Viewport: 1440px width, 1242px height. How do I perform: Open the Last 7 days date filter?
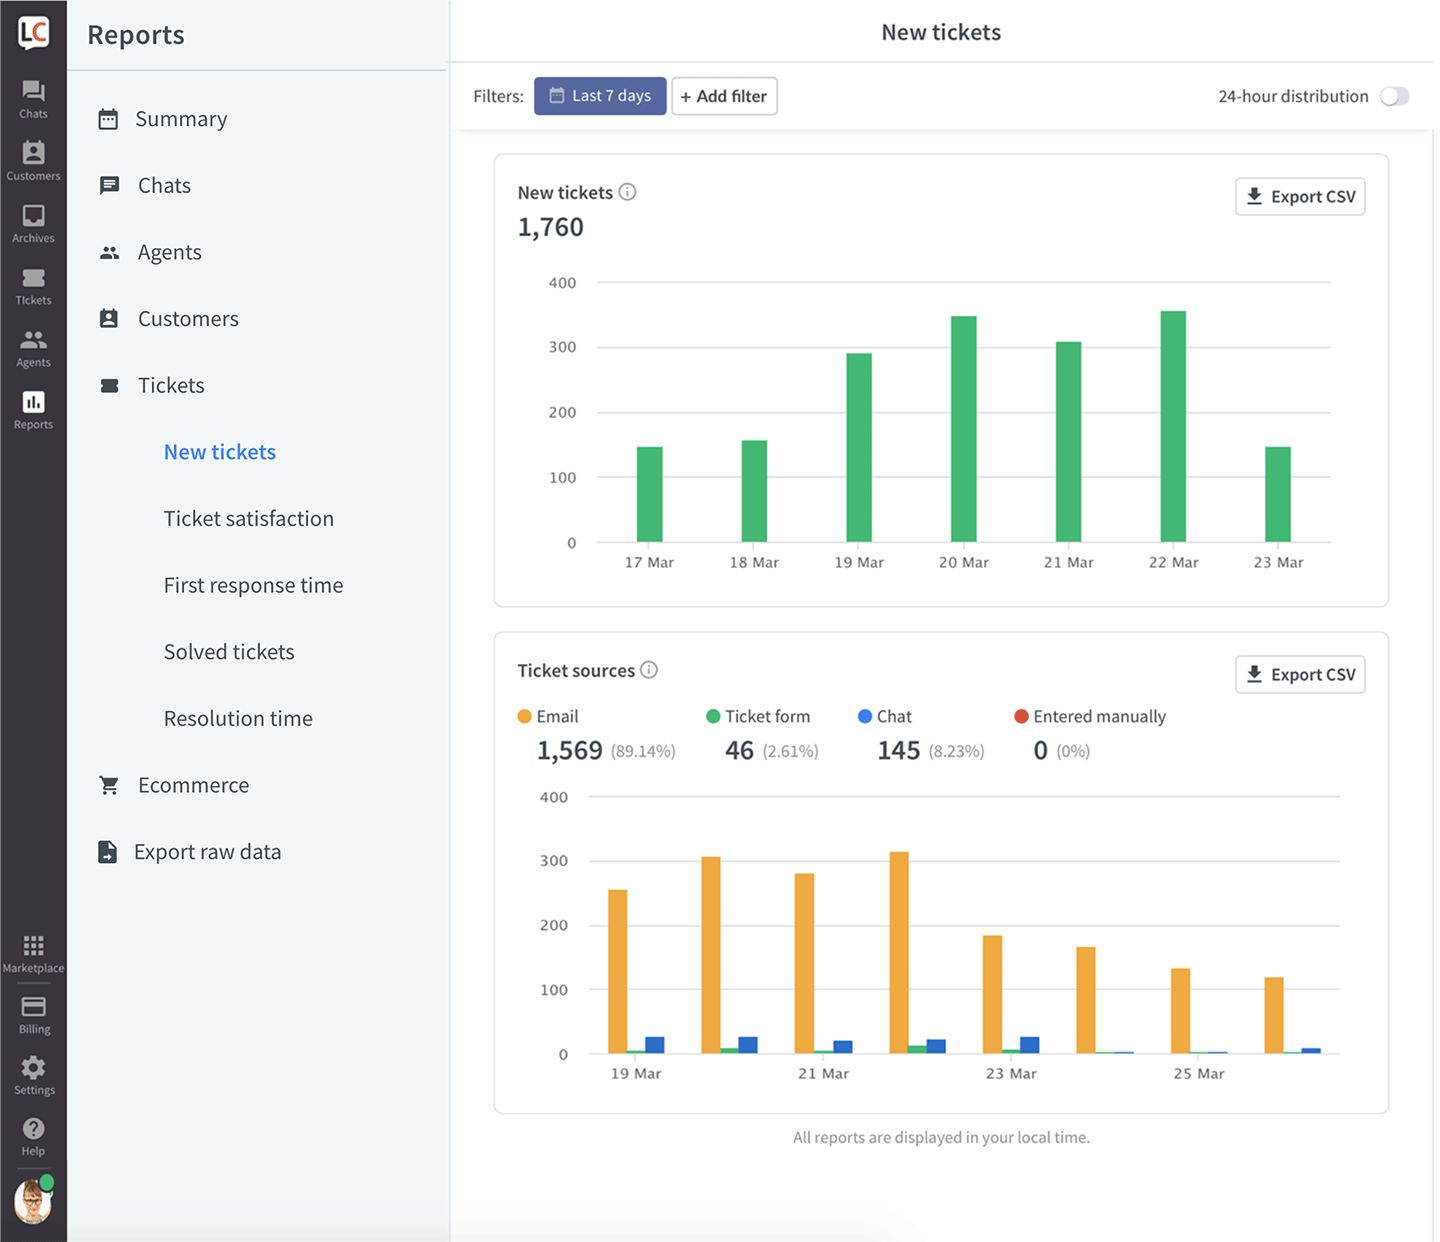tap(600, 96)
